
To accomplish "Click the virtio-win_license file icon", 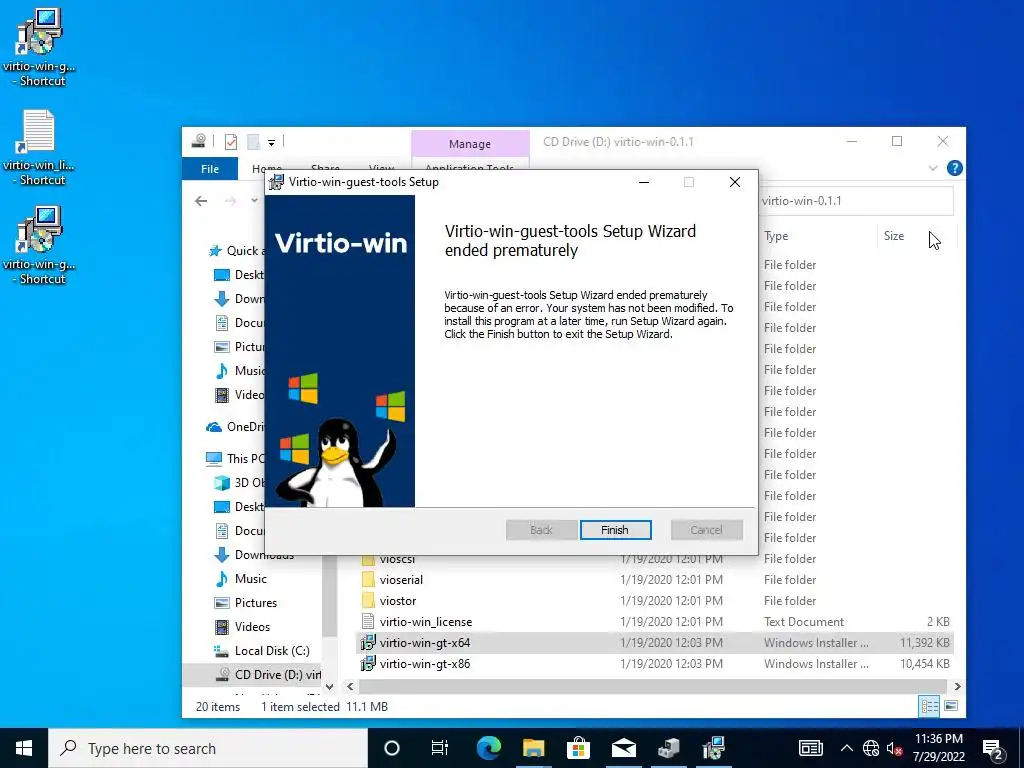I will tap(368, 622).
